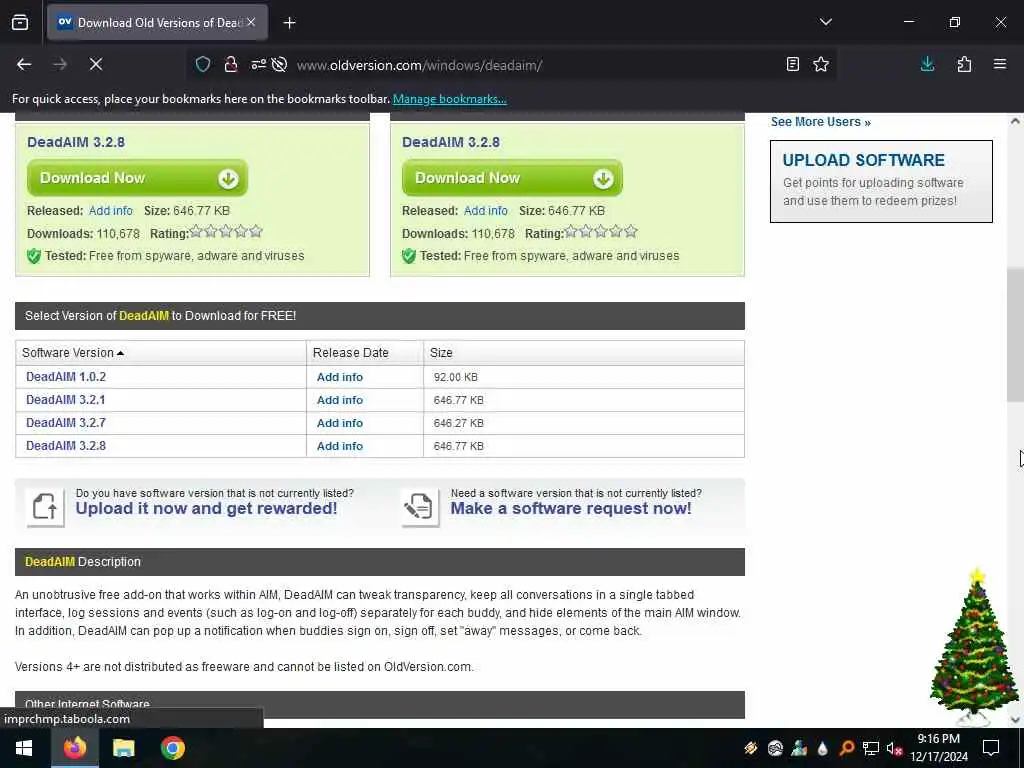Add info for the DeadAIM 3.2.1 row
Screen dimensions: 1024x768
(x=340, y=400)
